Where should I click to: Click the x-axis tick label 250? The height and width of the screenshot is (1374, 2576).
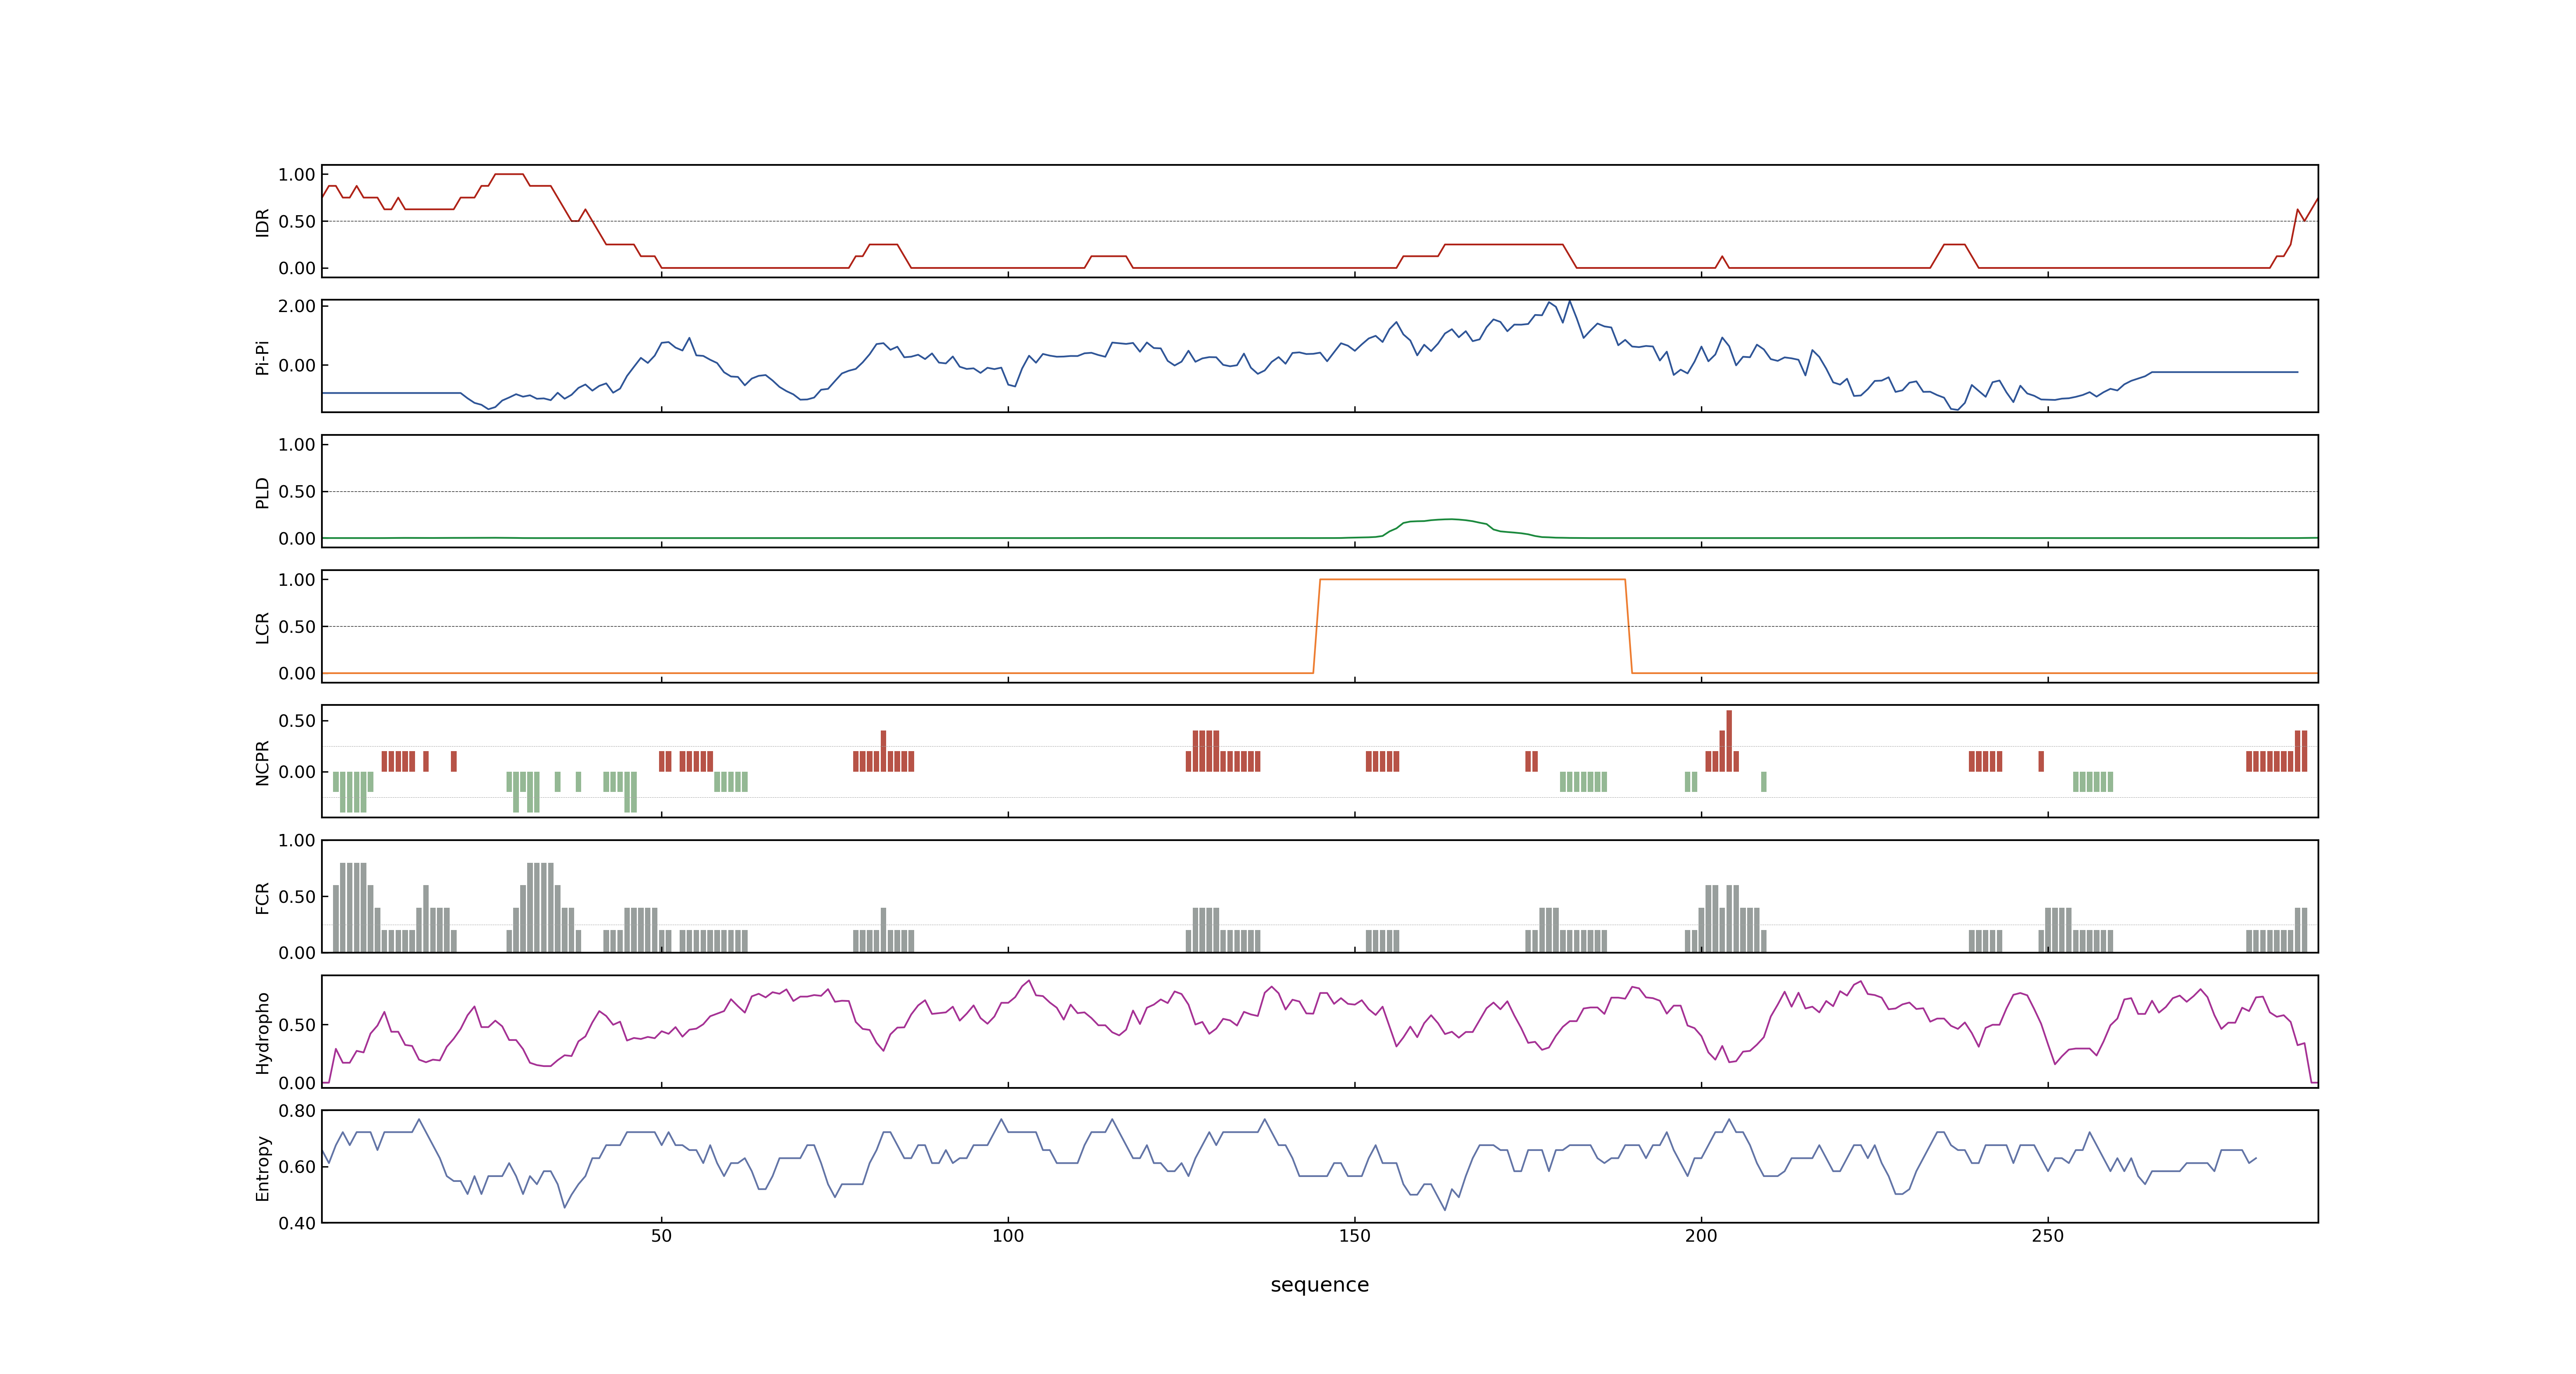(x=2047, y=1236)
